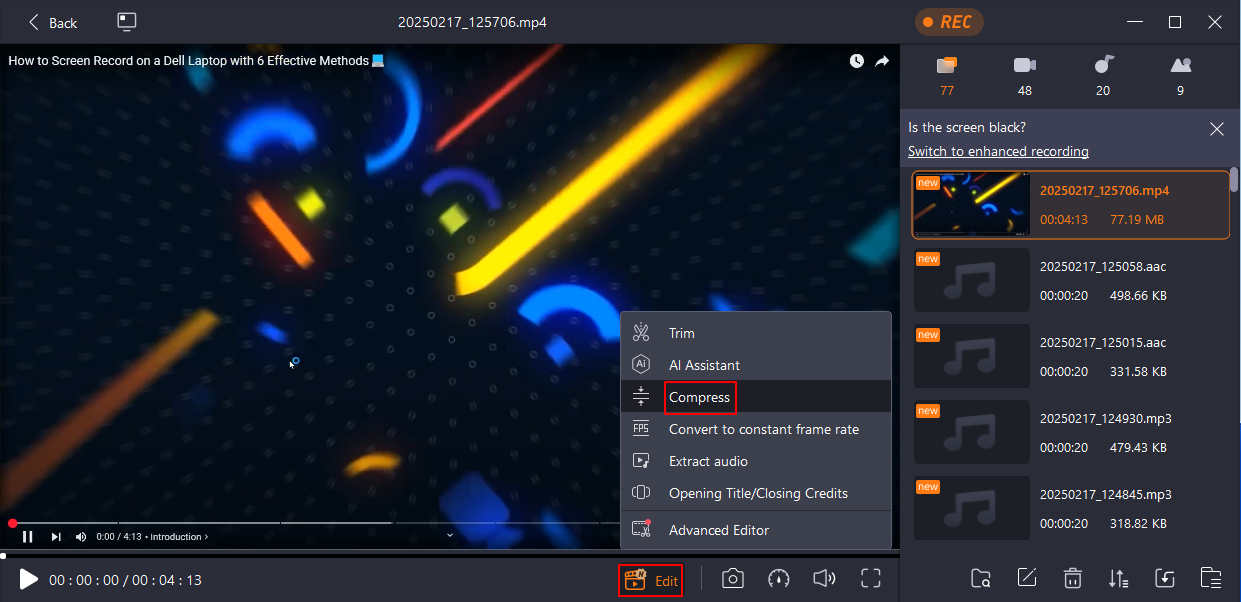Take a screenshot with the camera icon
The height and width of the screenshot is (602, 1241).
click(733, 578)
